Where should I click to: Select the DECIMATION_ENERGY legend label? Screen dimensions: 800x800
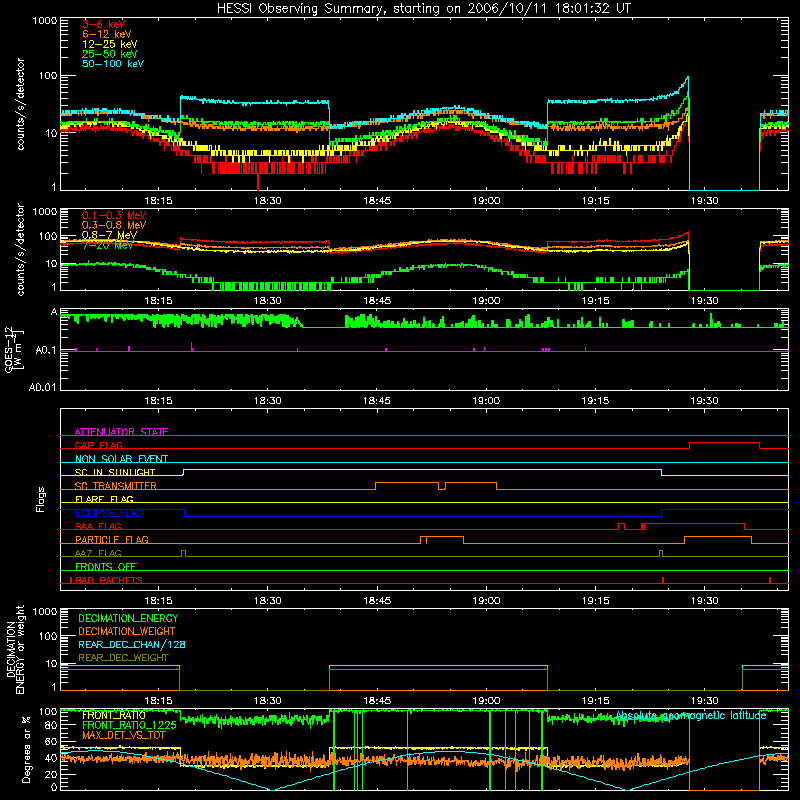click(128, 618)
